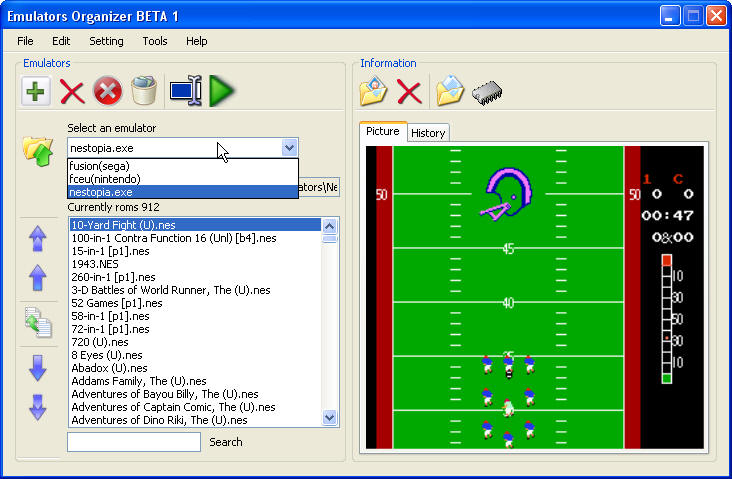Select 100-in-1 Contra Function 16 rom
The width and height of the screenshot is (732, 479).
coord(195,238)
